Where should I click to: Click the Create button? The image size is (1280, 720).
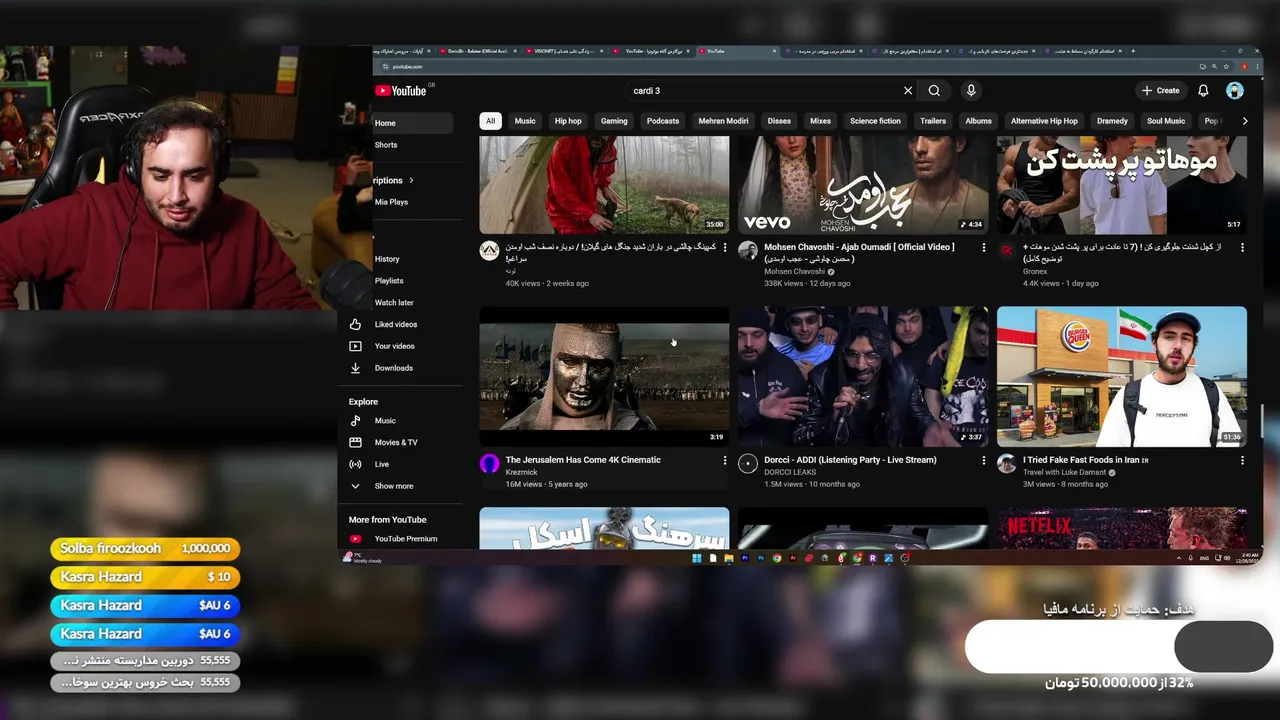(1161, 91)
